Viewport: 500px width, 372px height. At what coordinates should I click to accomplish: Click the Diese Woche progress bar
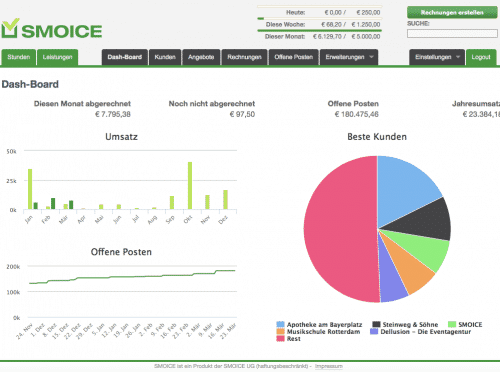point(319,18)
